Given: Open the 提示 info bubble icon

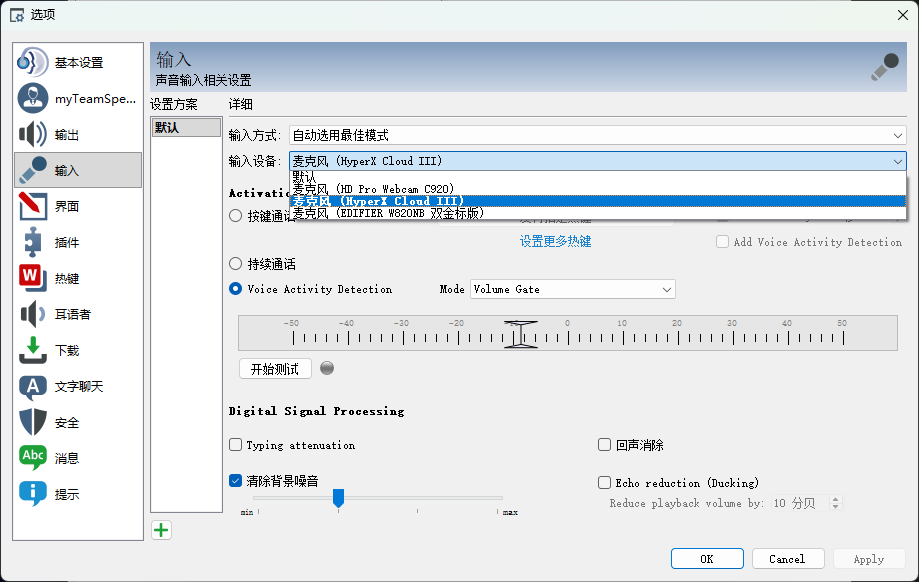Looking at the screenshot, I should [33, 494].
